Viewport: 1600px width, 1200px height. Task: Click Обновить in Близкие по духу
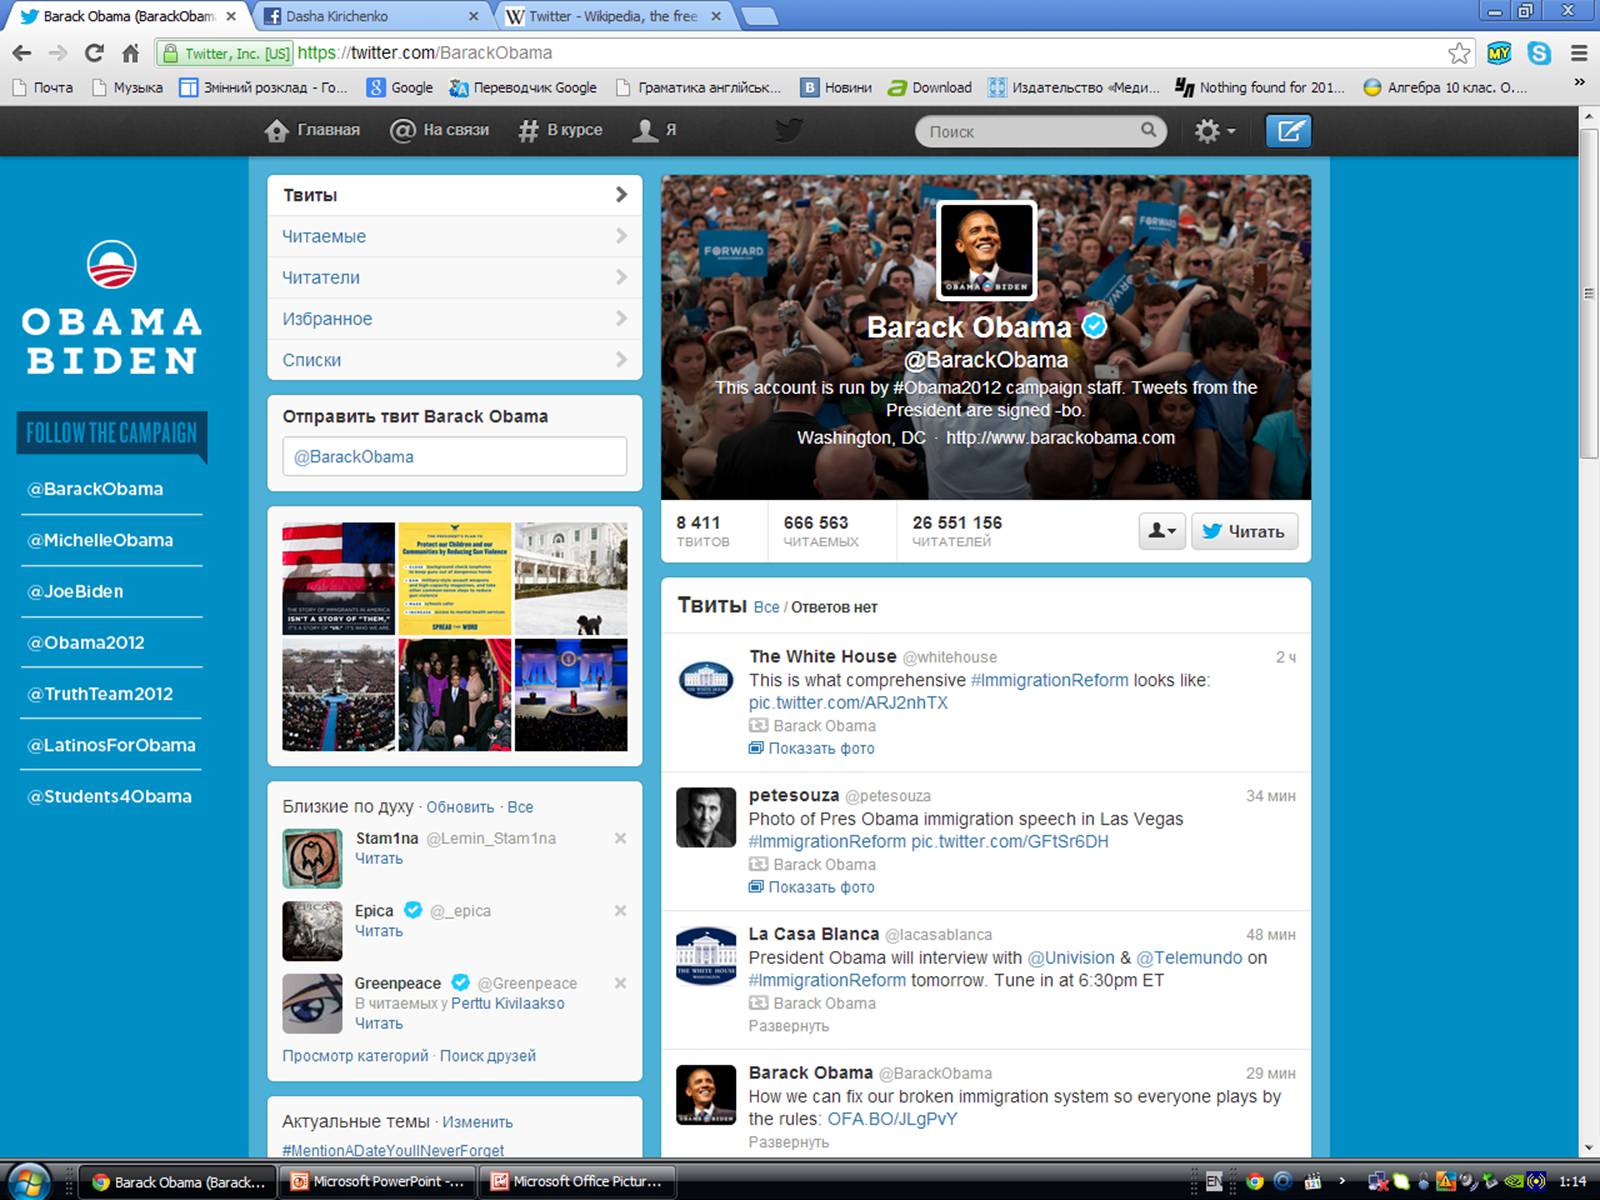(460, 807)
